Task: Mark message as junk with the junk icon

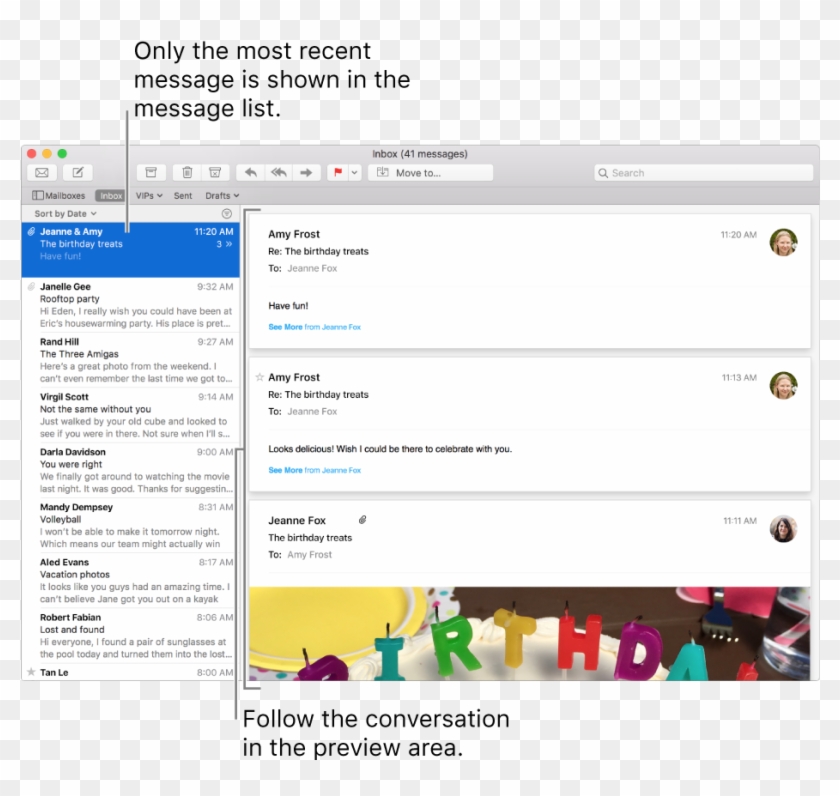Action: pos(214,172)
